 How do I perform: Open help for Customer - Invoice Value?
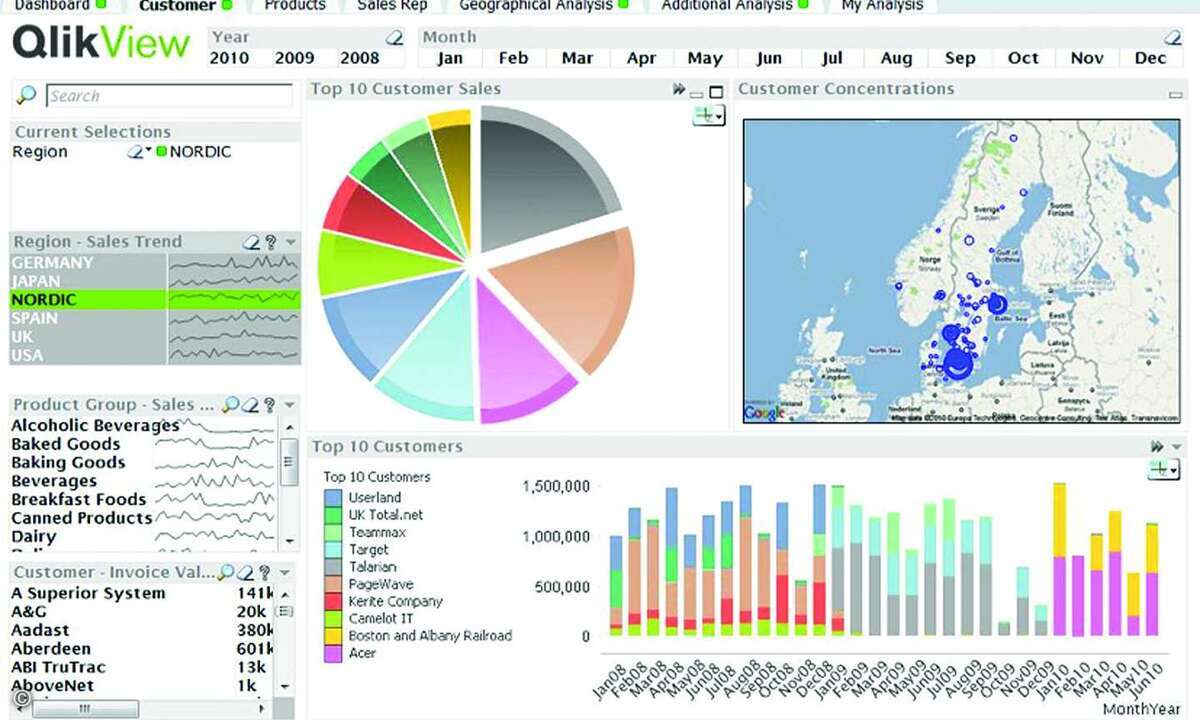[265, 573]
